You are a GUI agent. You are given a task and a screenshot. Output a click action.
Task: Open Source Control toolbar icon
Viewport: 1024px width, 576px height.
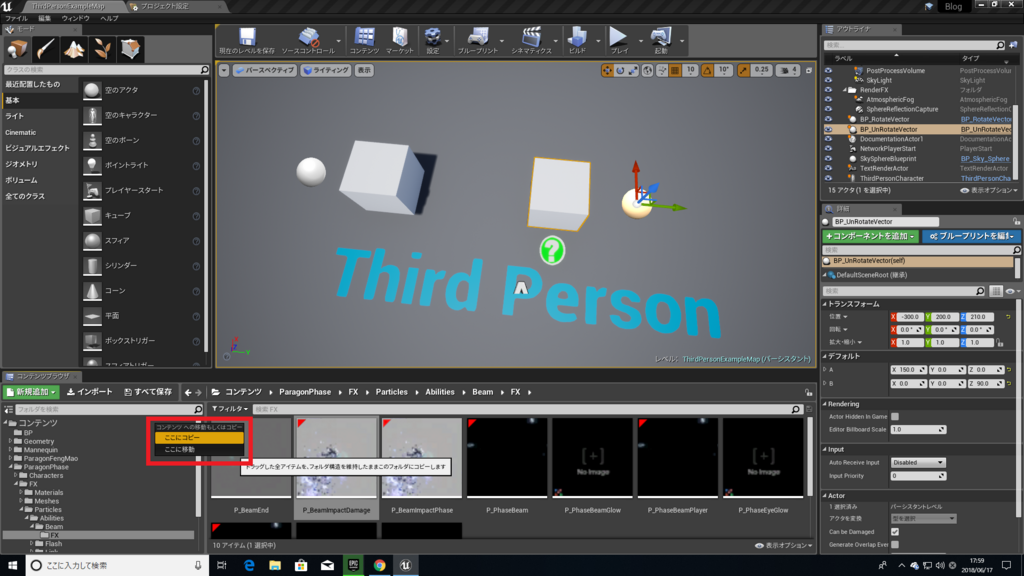[308, 41]
